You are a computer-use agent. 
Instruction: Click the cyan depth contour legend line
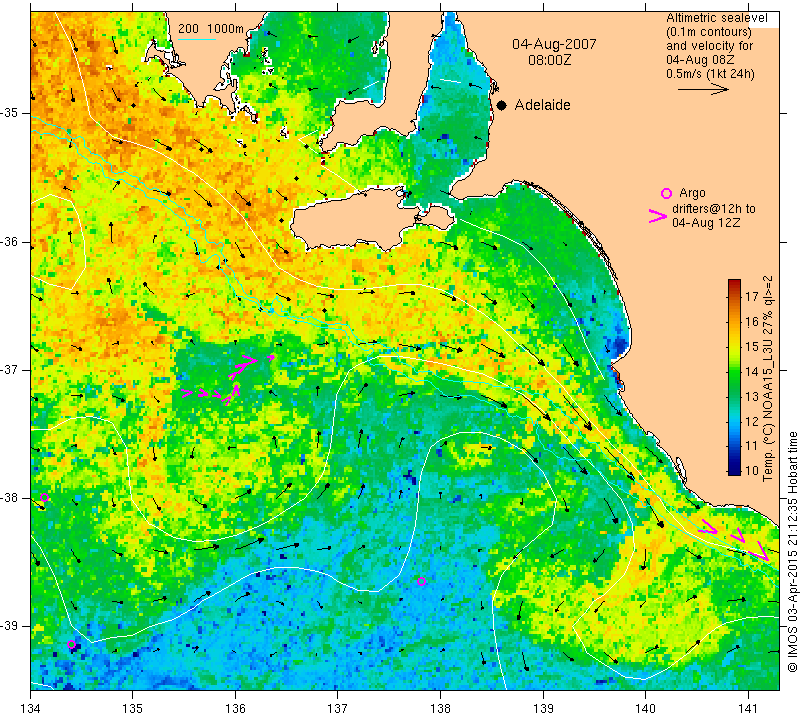point(197,39)
